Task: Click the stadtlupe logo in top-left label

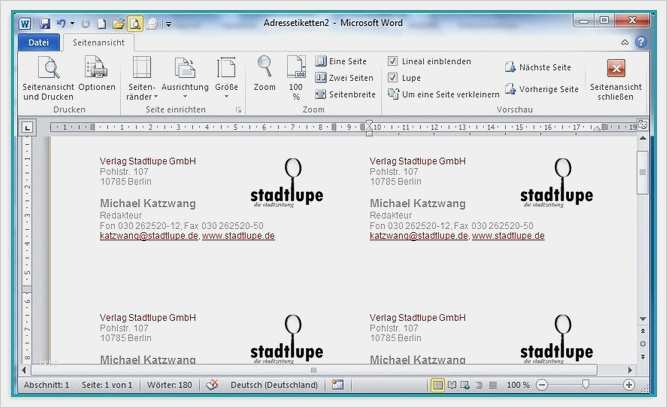Action: 287,183
